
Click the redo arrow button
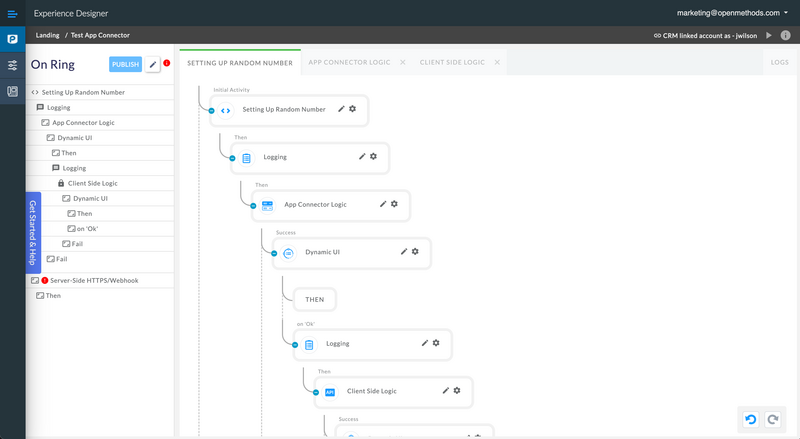[773, 420]
